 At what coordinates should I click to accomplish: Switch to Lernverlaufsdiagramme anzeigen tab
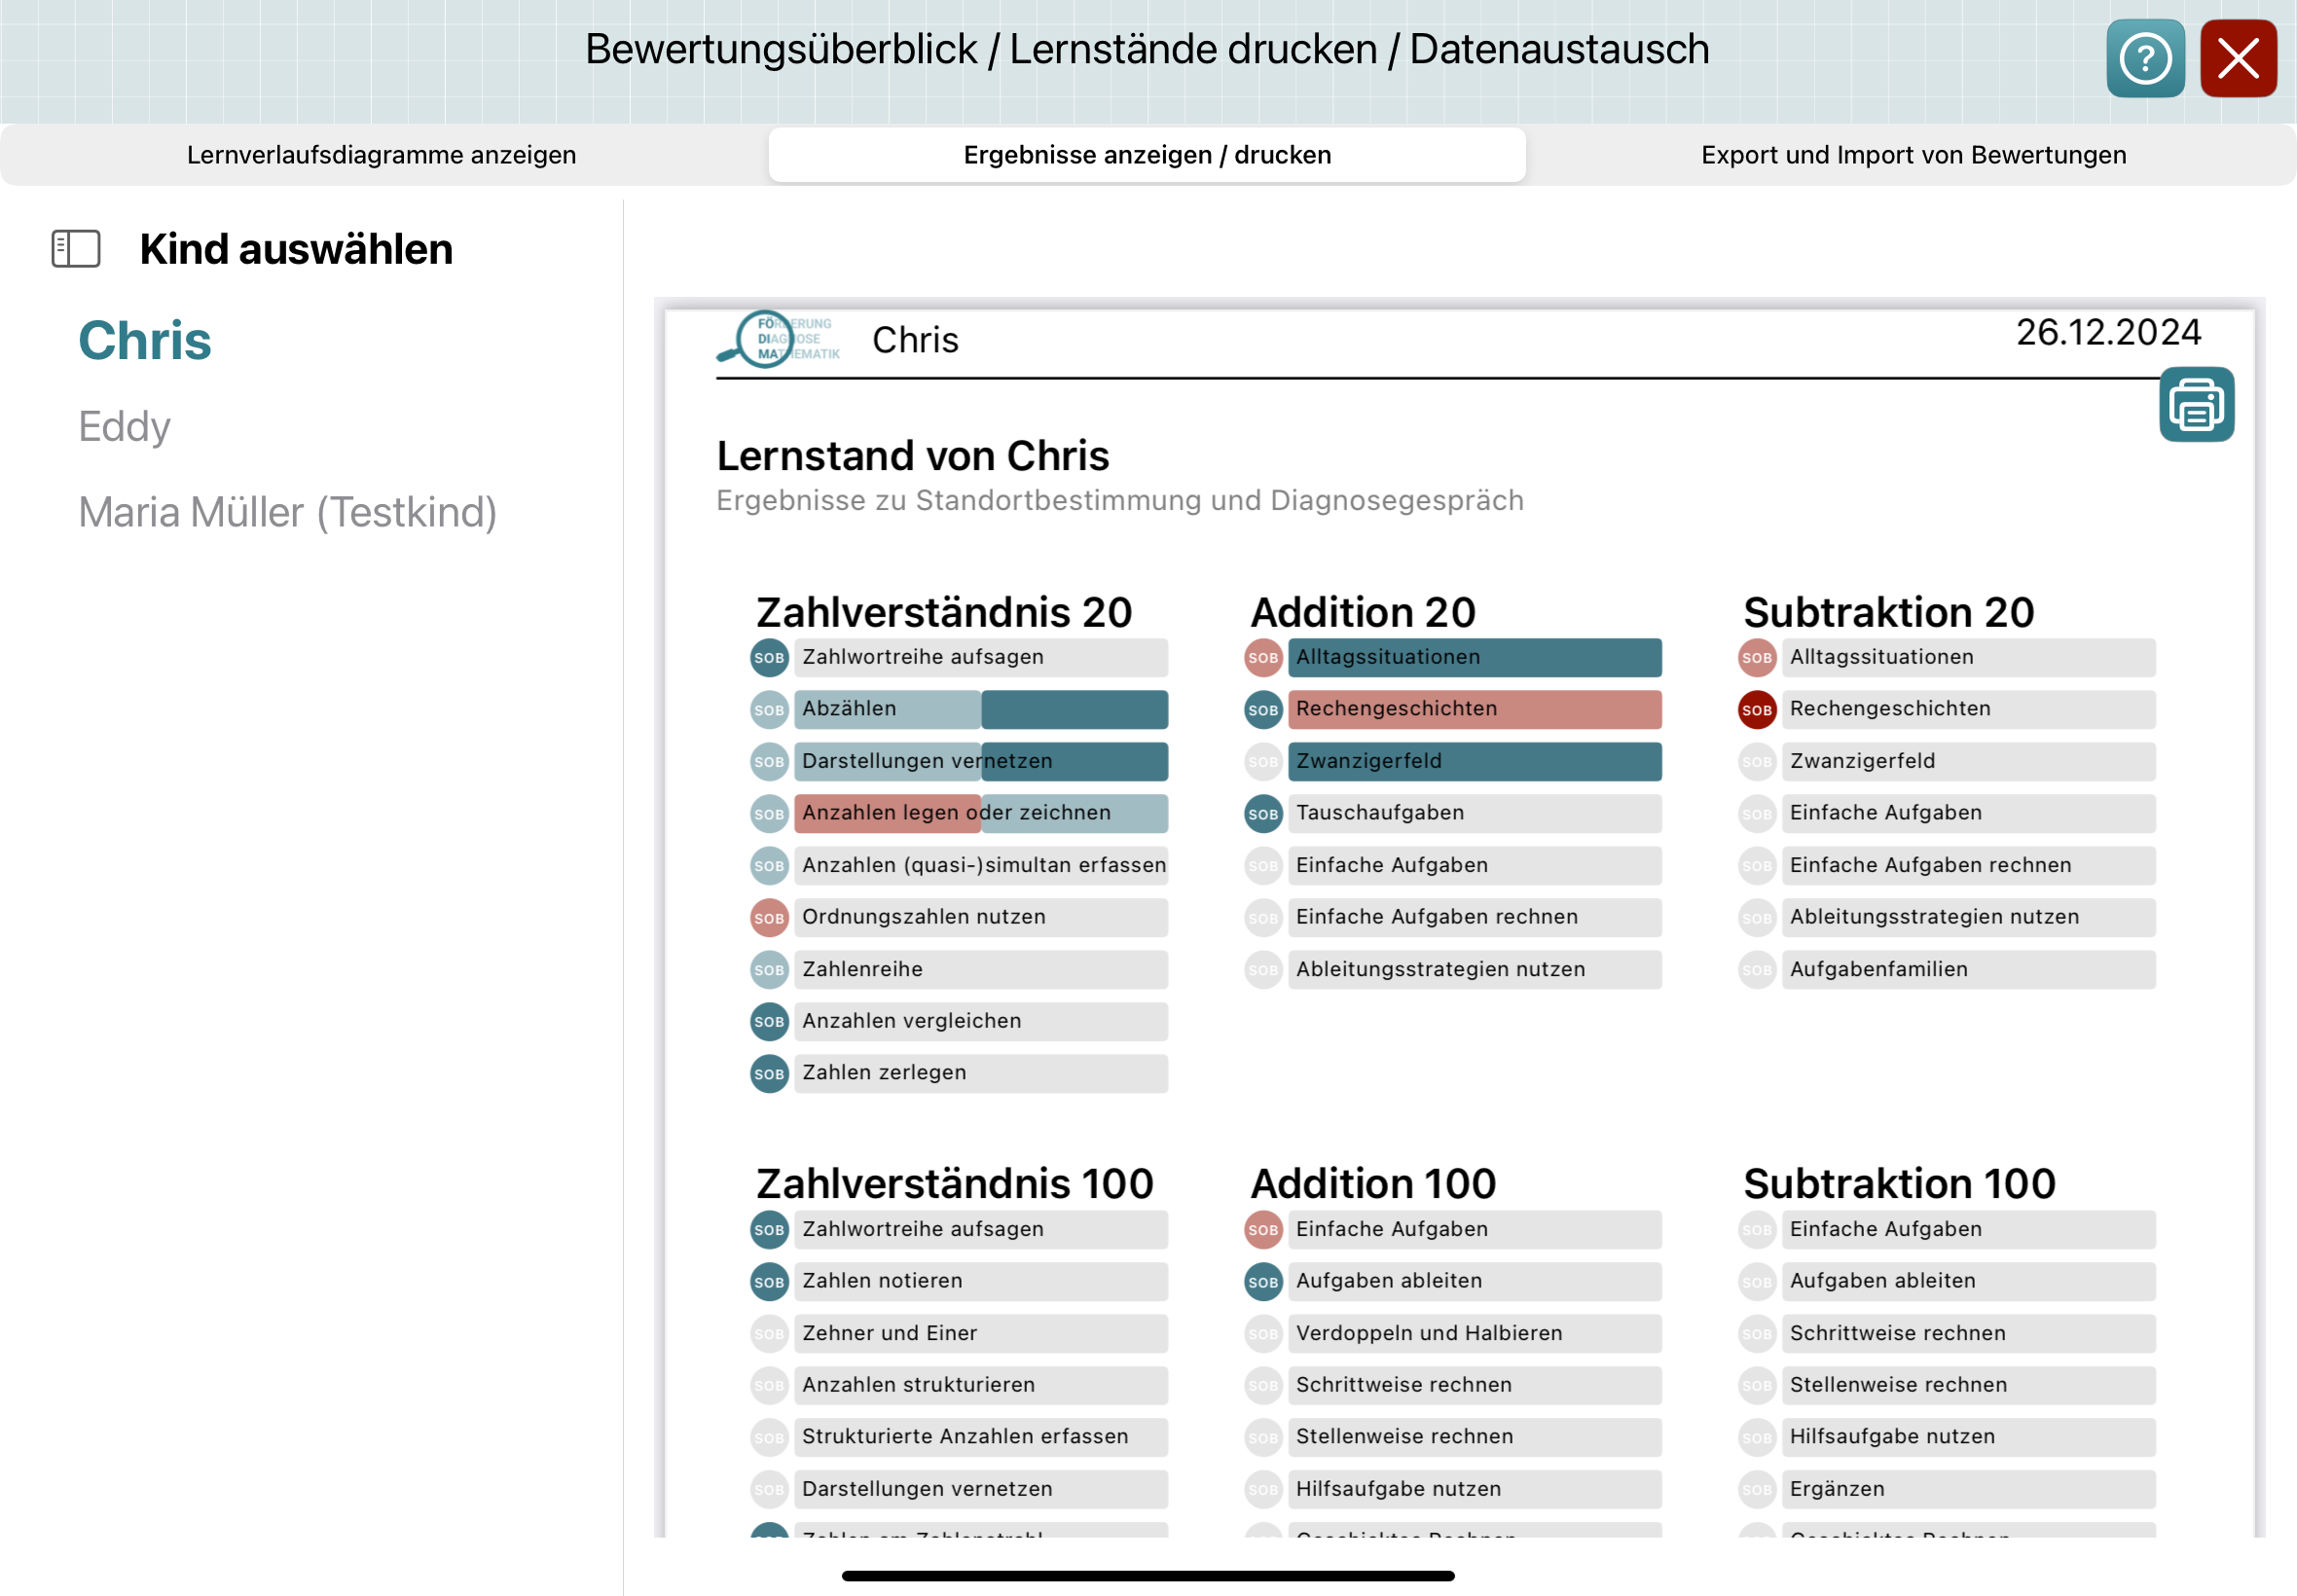(381, 155)
